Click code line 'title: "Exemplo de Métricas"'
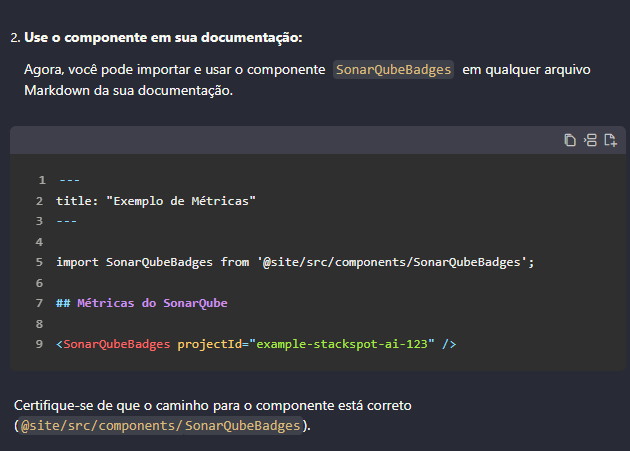Image resolution: width=630 pixels, height=451 pixels. (156, 201)
